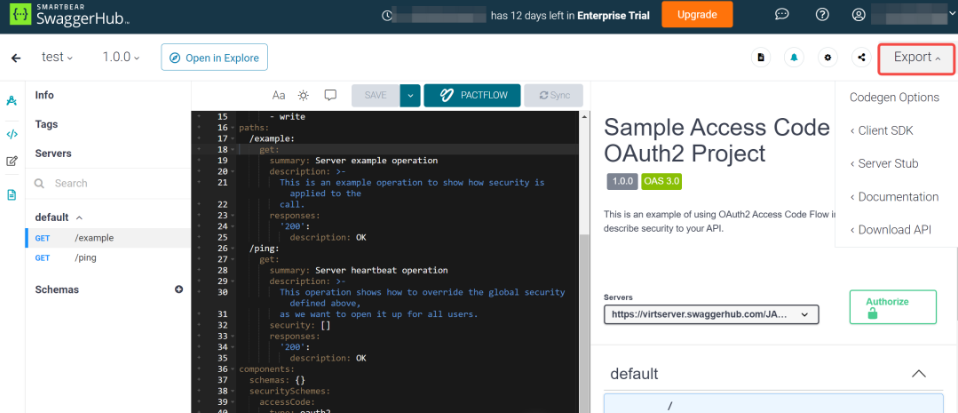Open the Servers URL dropdown
Viewport: 958px width, 413px height.
(711, 314)
